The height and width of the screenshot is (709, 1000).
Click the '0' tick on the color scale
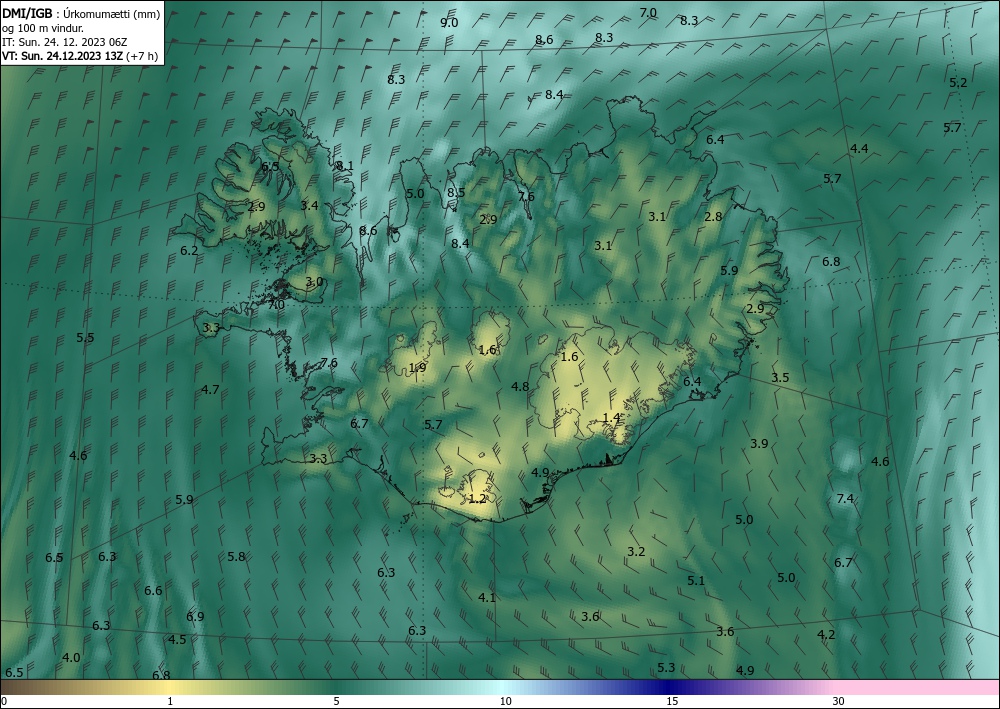[4, 702]
